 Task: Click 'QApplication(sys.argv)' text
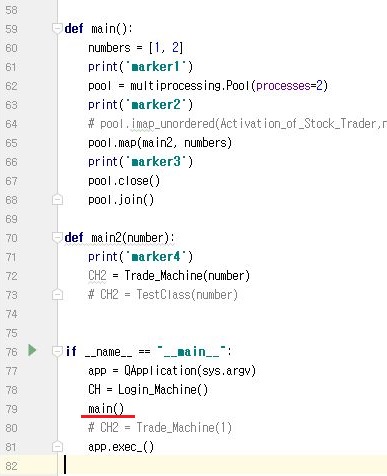190,371
